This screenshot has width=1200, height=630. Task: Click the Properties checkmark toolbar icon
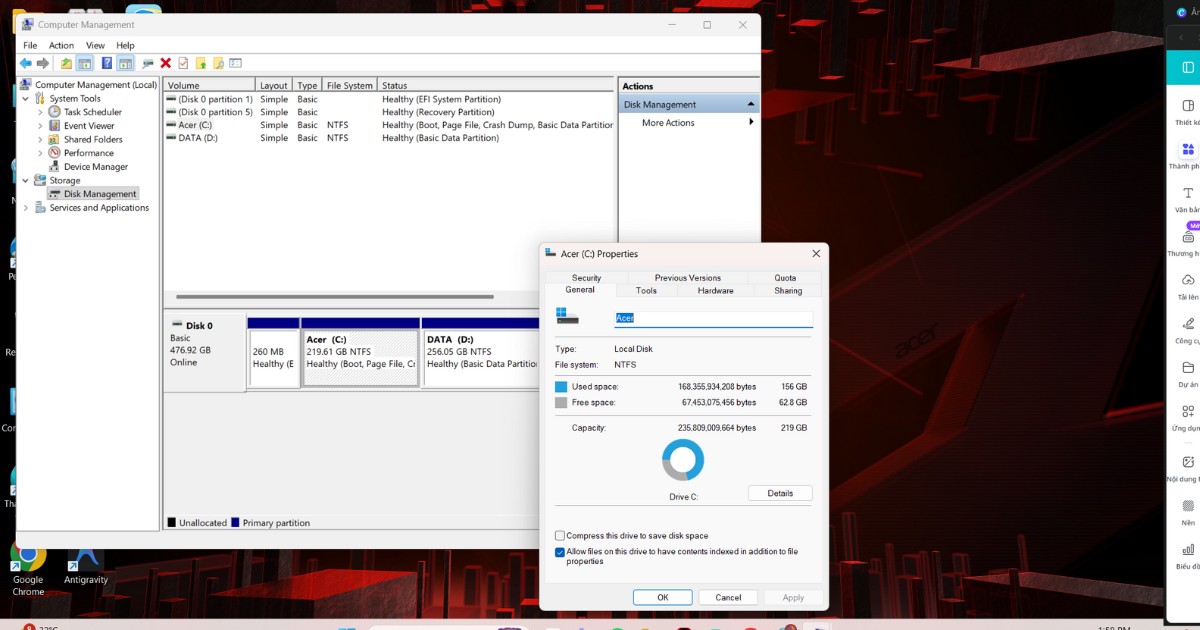183,63
